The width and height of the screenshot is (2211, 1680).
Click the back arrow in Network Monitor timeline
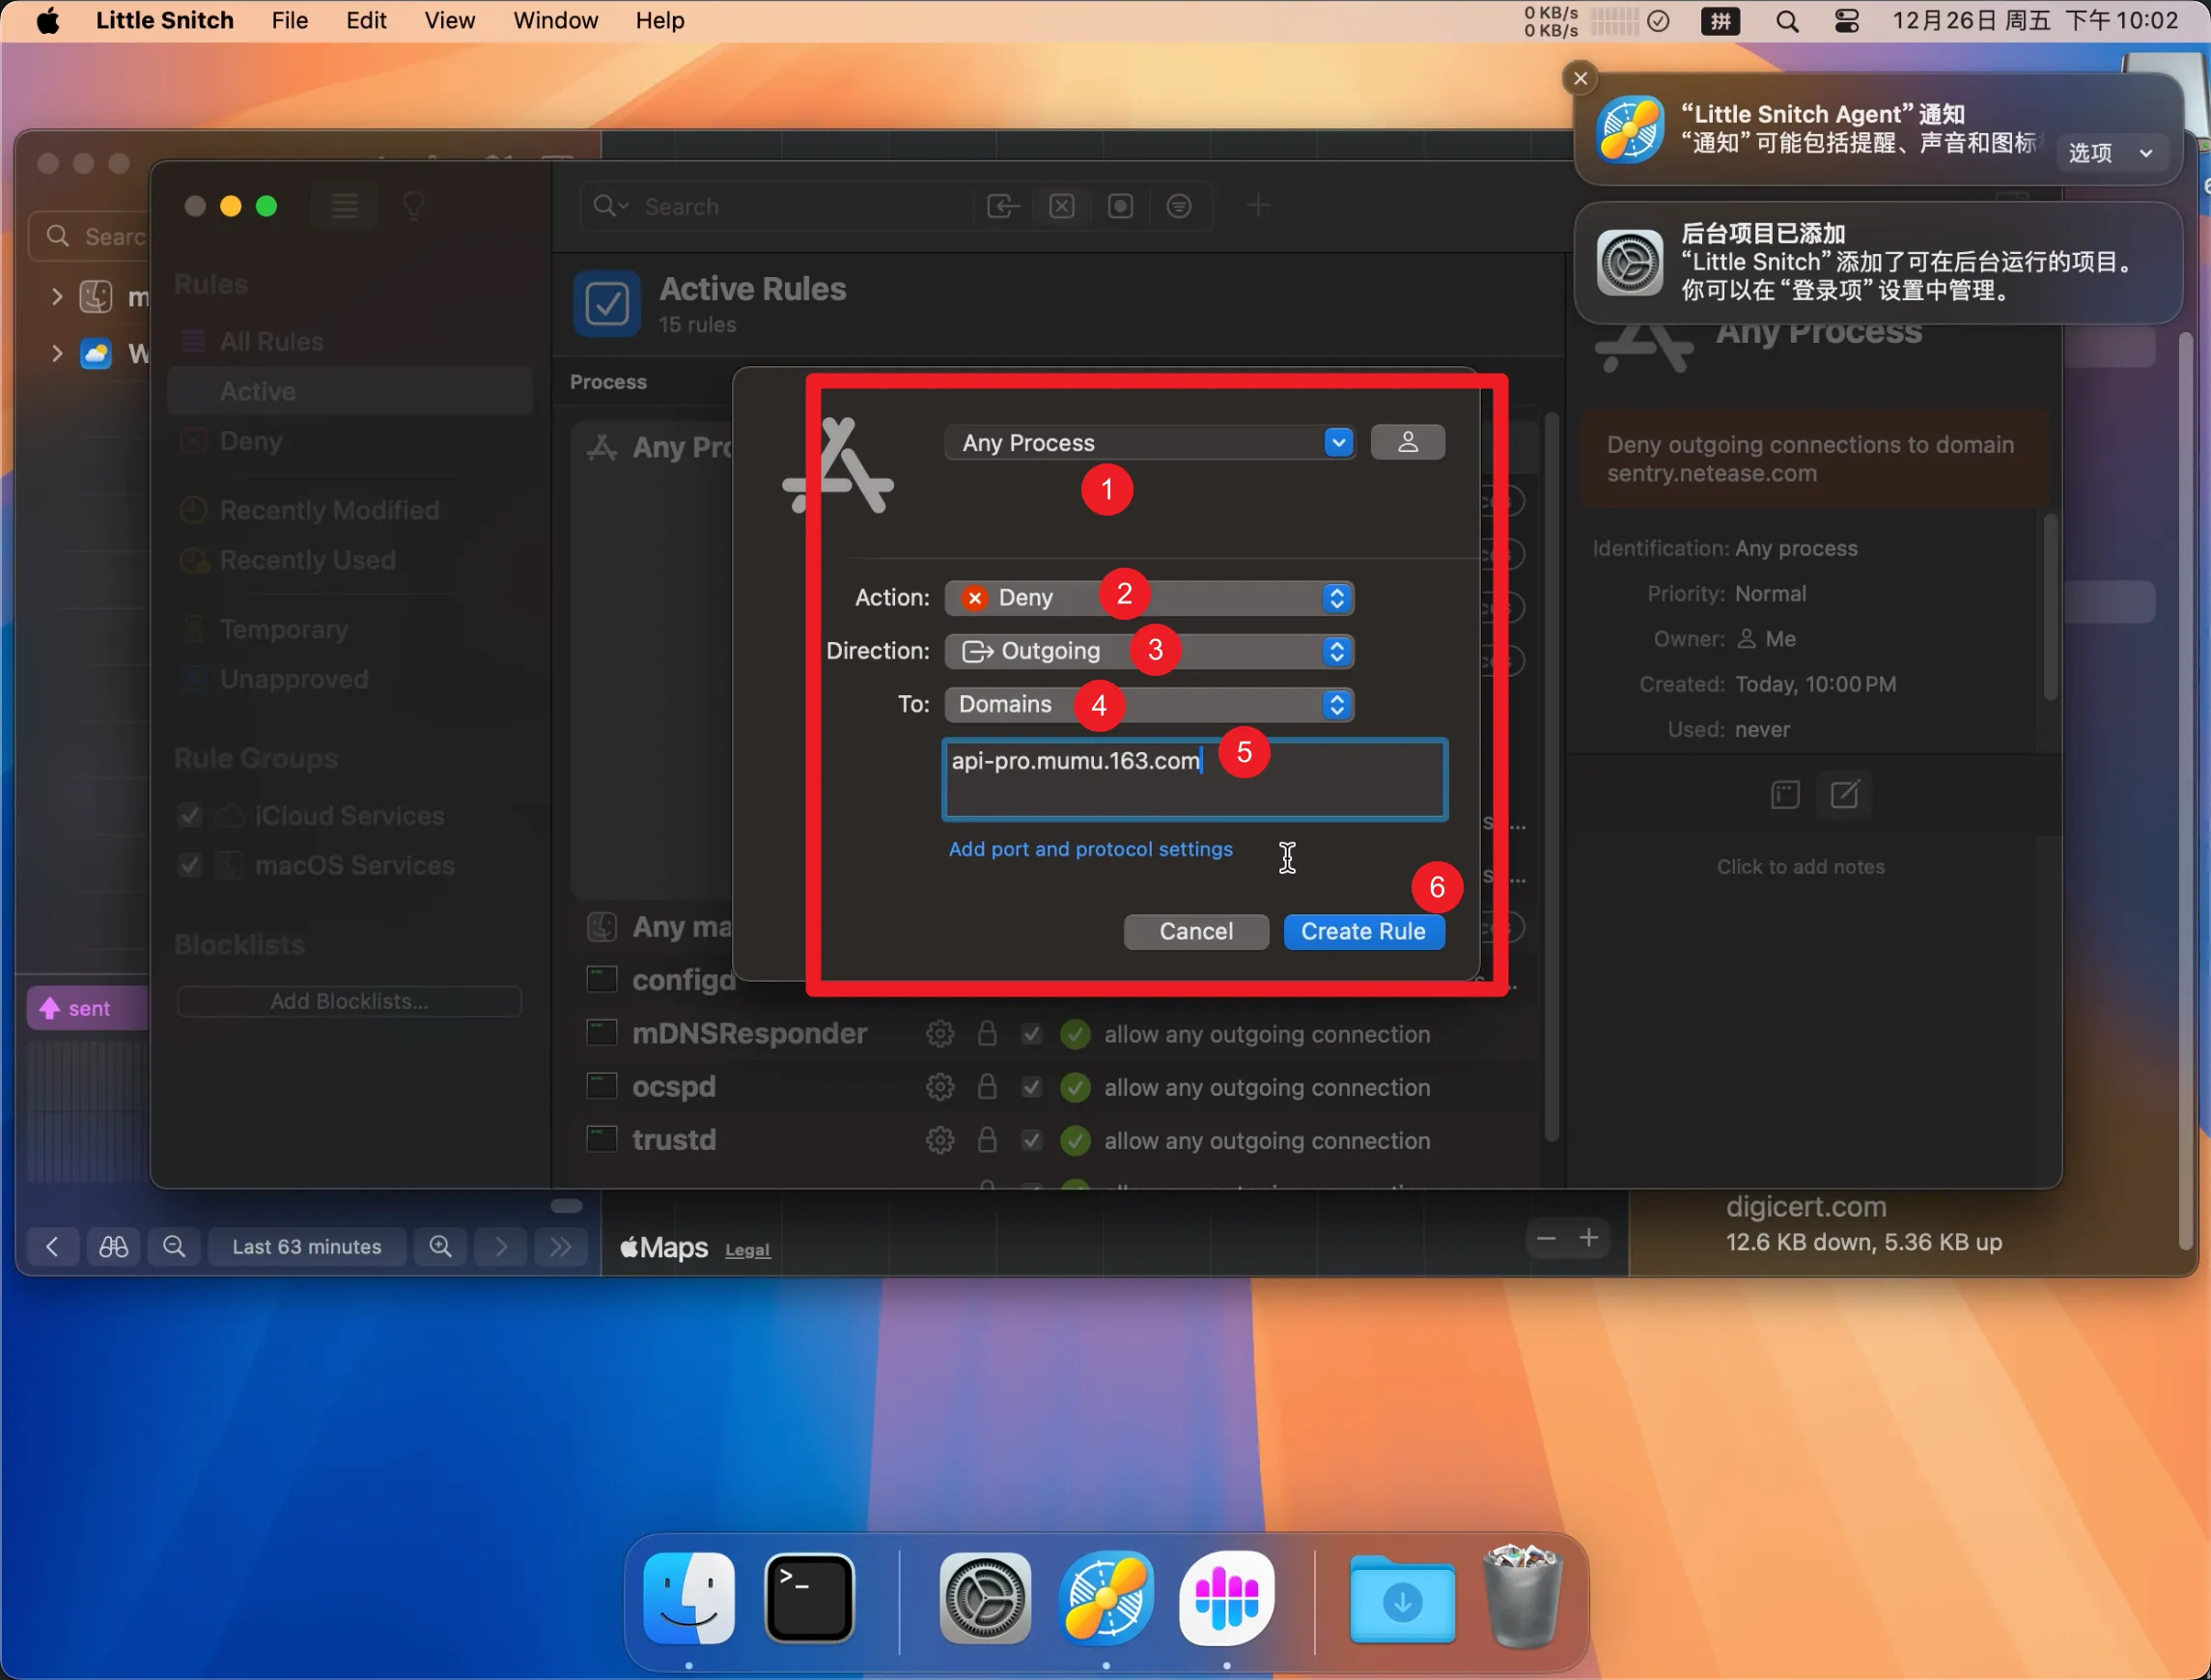coord(52,1246)
